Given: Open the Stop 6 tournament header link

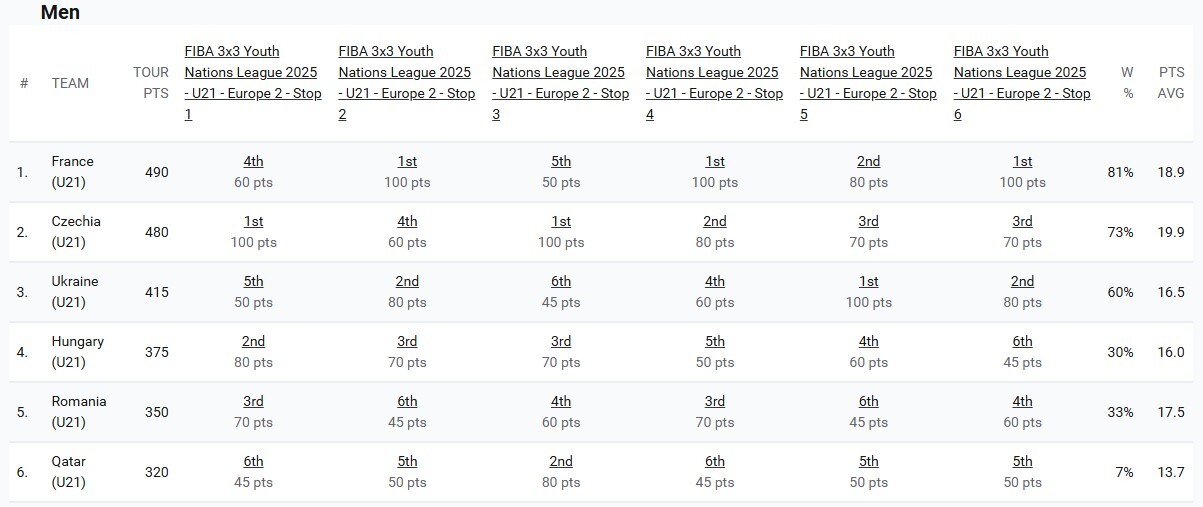Looking at the screenshot, I should pos(1021,83).
